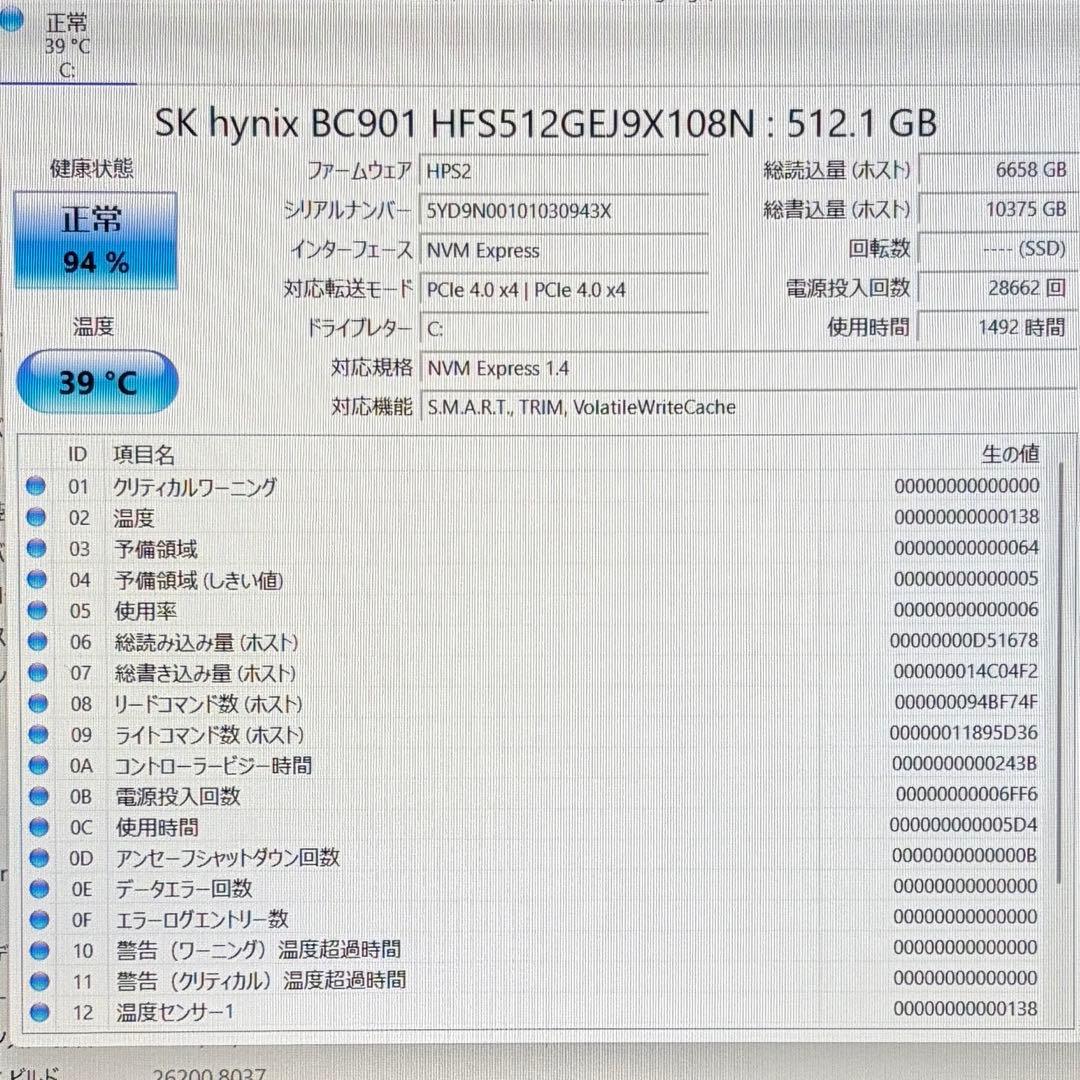Click the drive title SK hynix BC901

coord(545,123)
